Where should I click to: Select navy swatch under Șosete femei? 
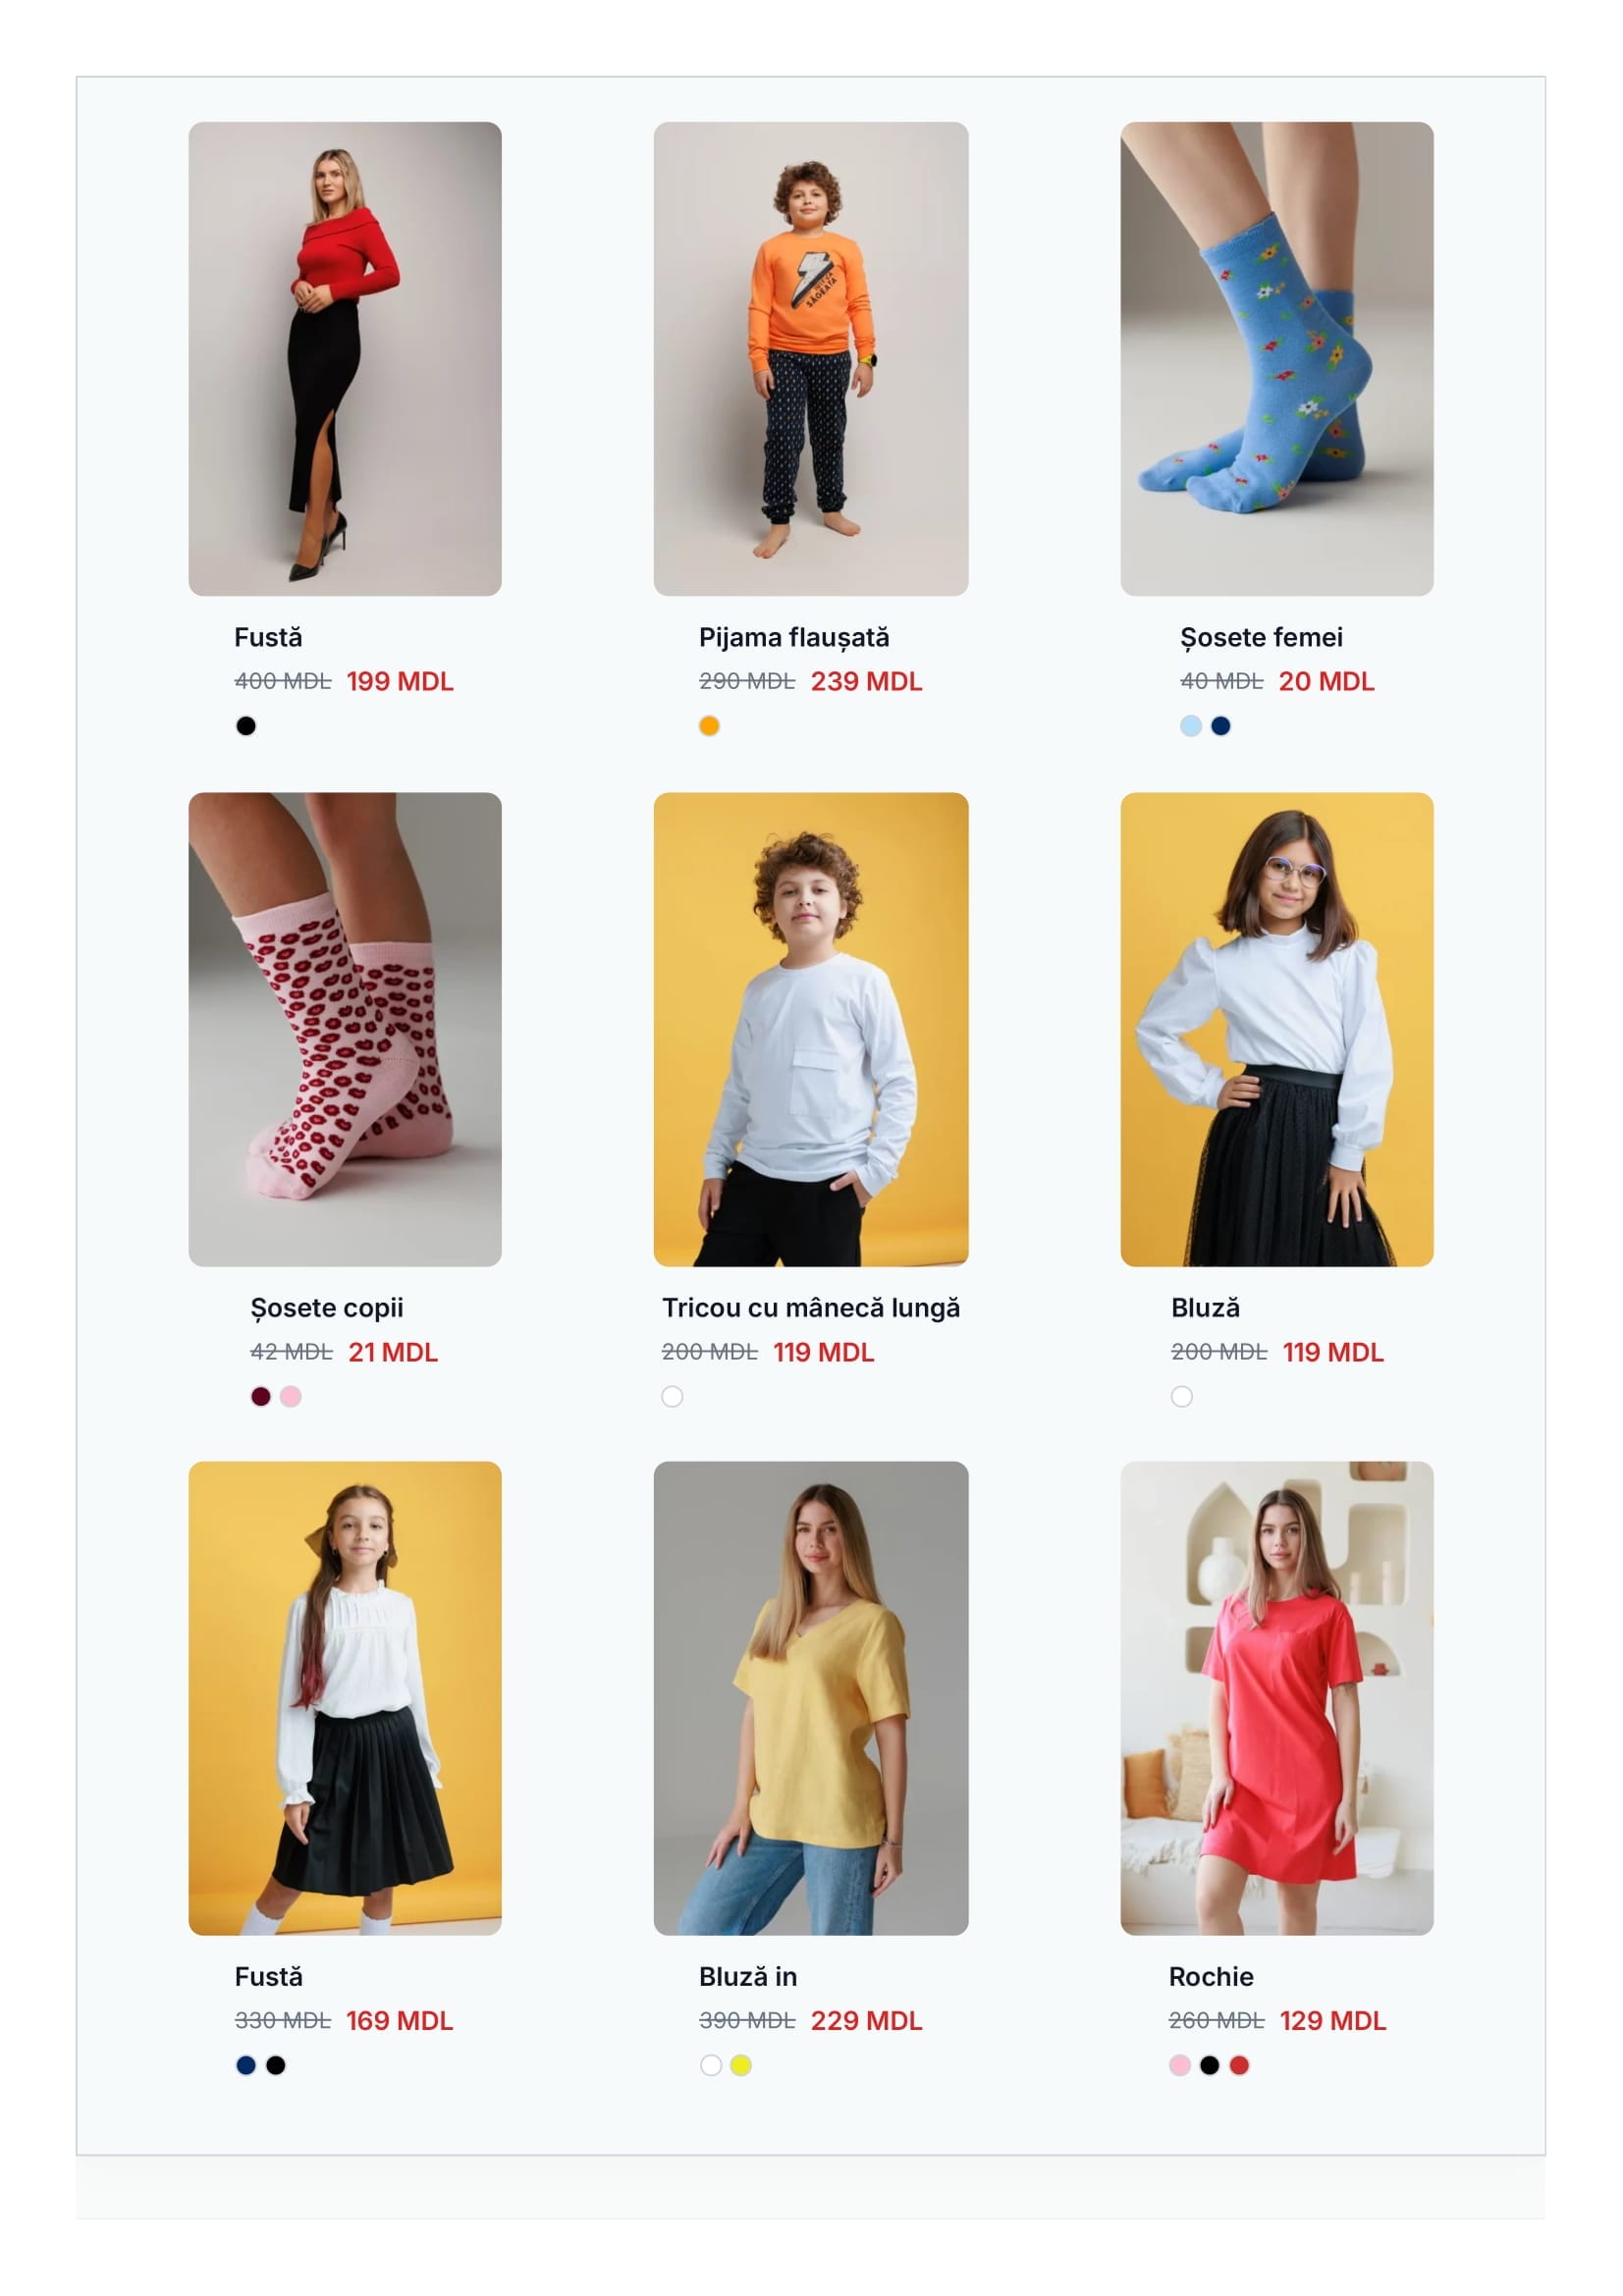(x=1220, y=726)
